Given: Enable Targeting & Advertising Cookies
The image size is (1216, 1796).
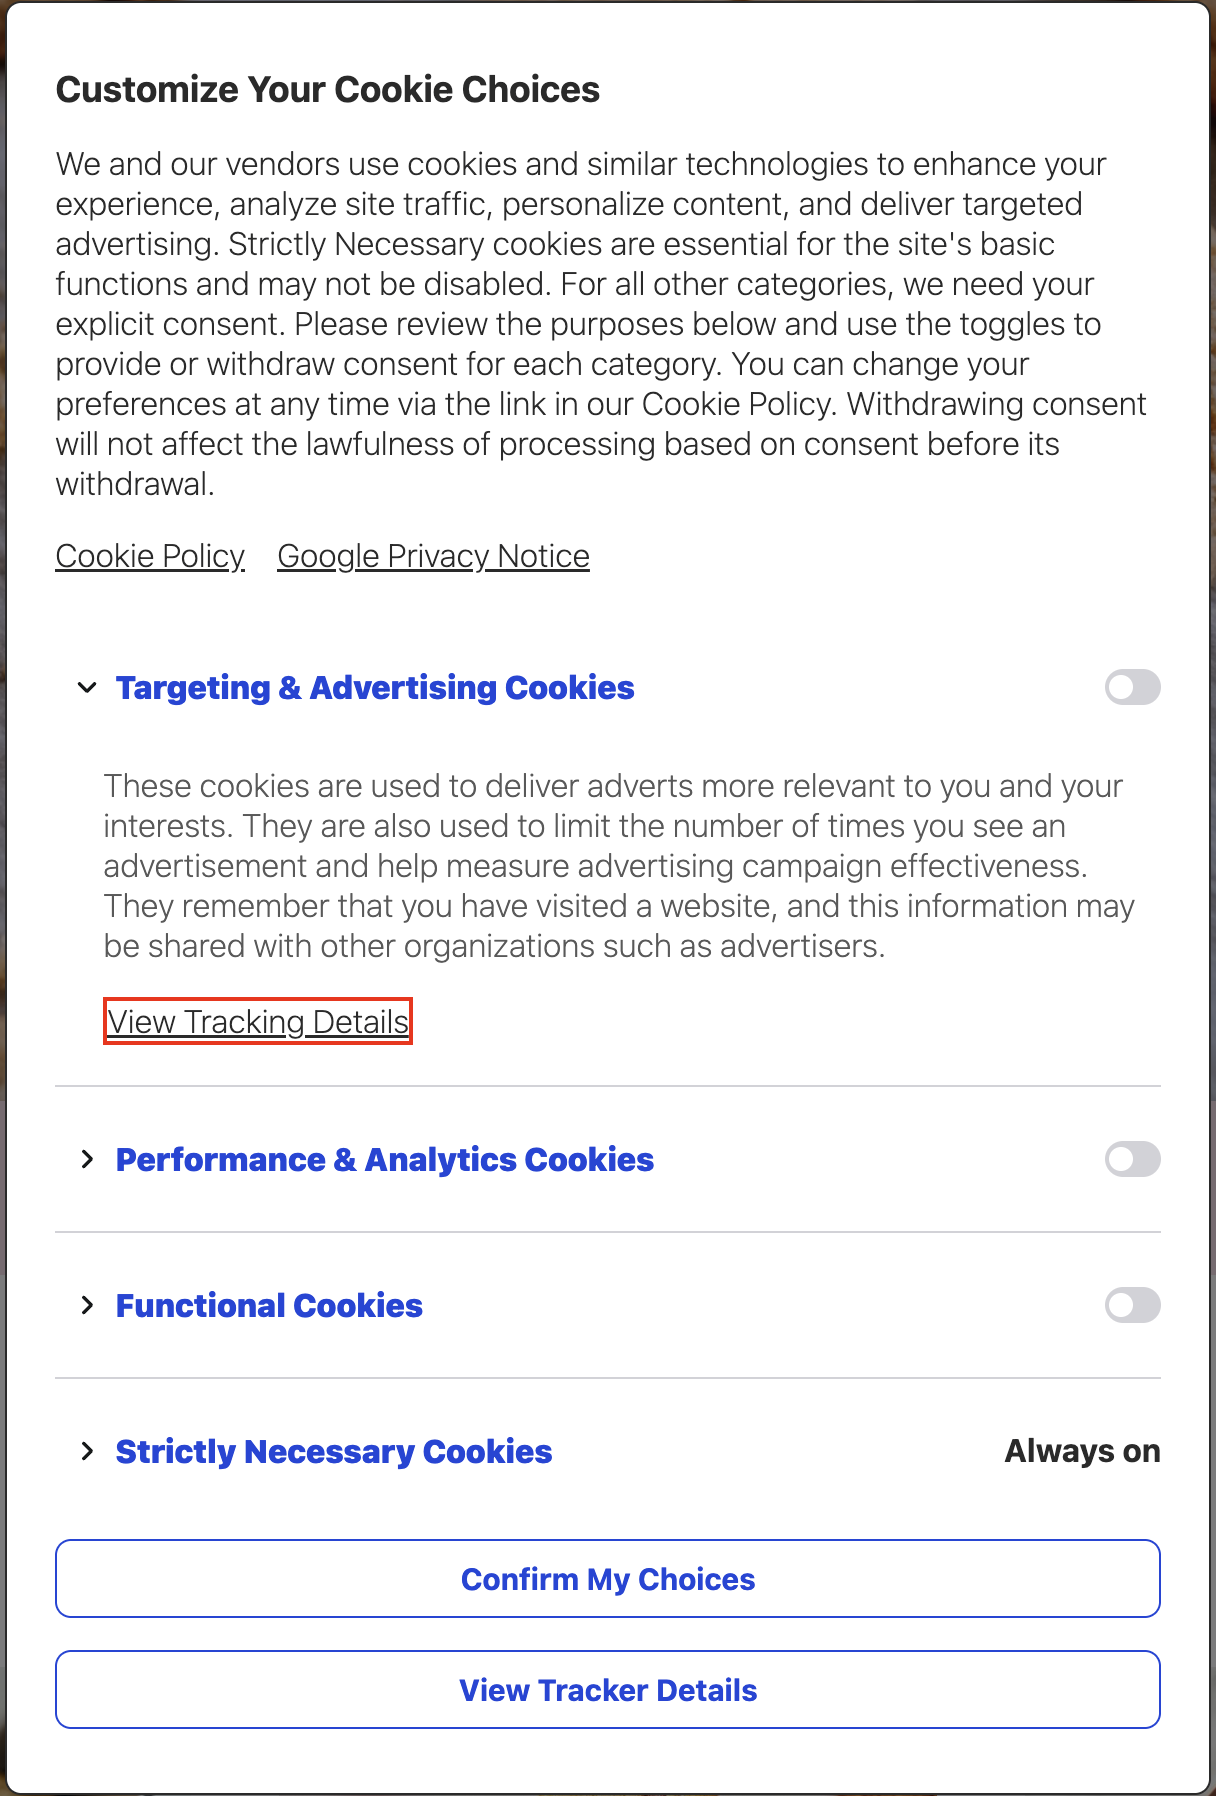Looking at the screenshot, I should tap(1132, 687).
